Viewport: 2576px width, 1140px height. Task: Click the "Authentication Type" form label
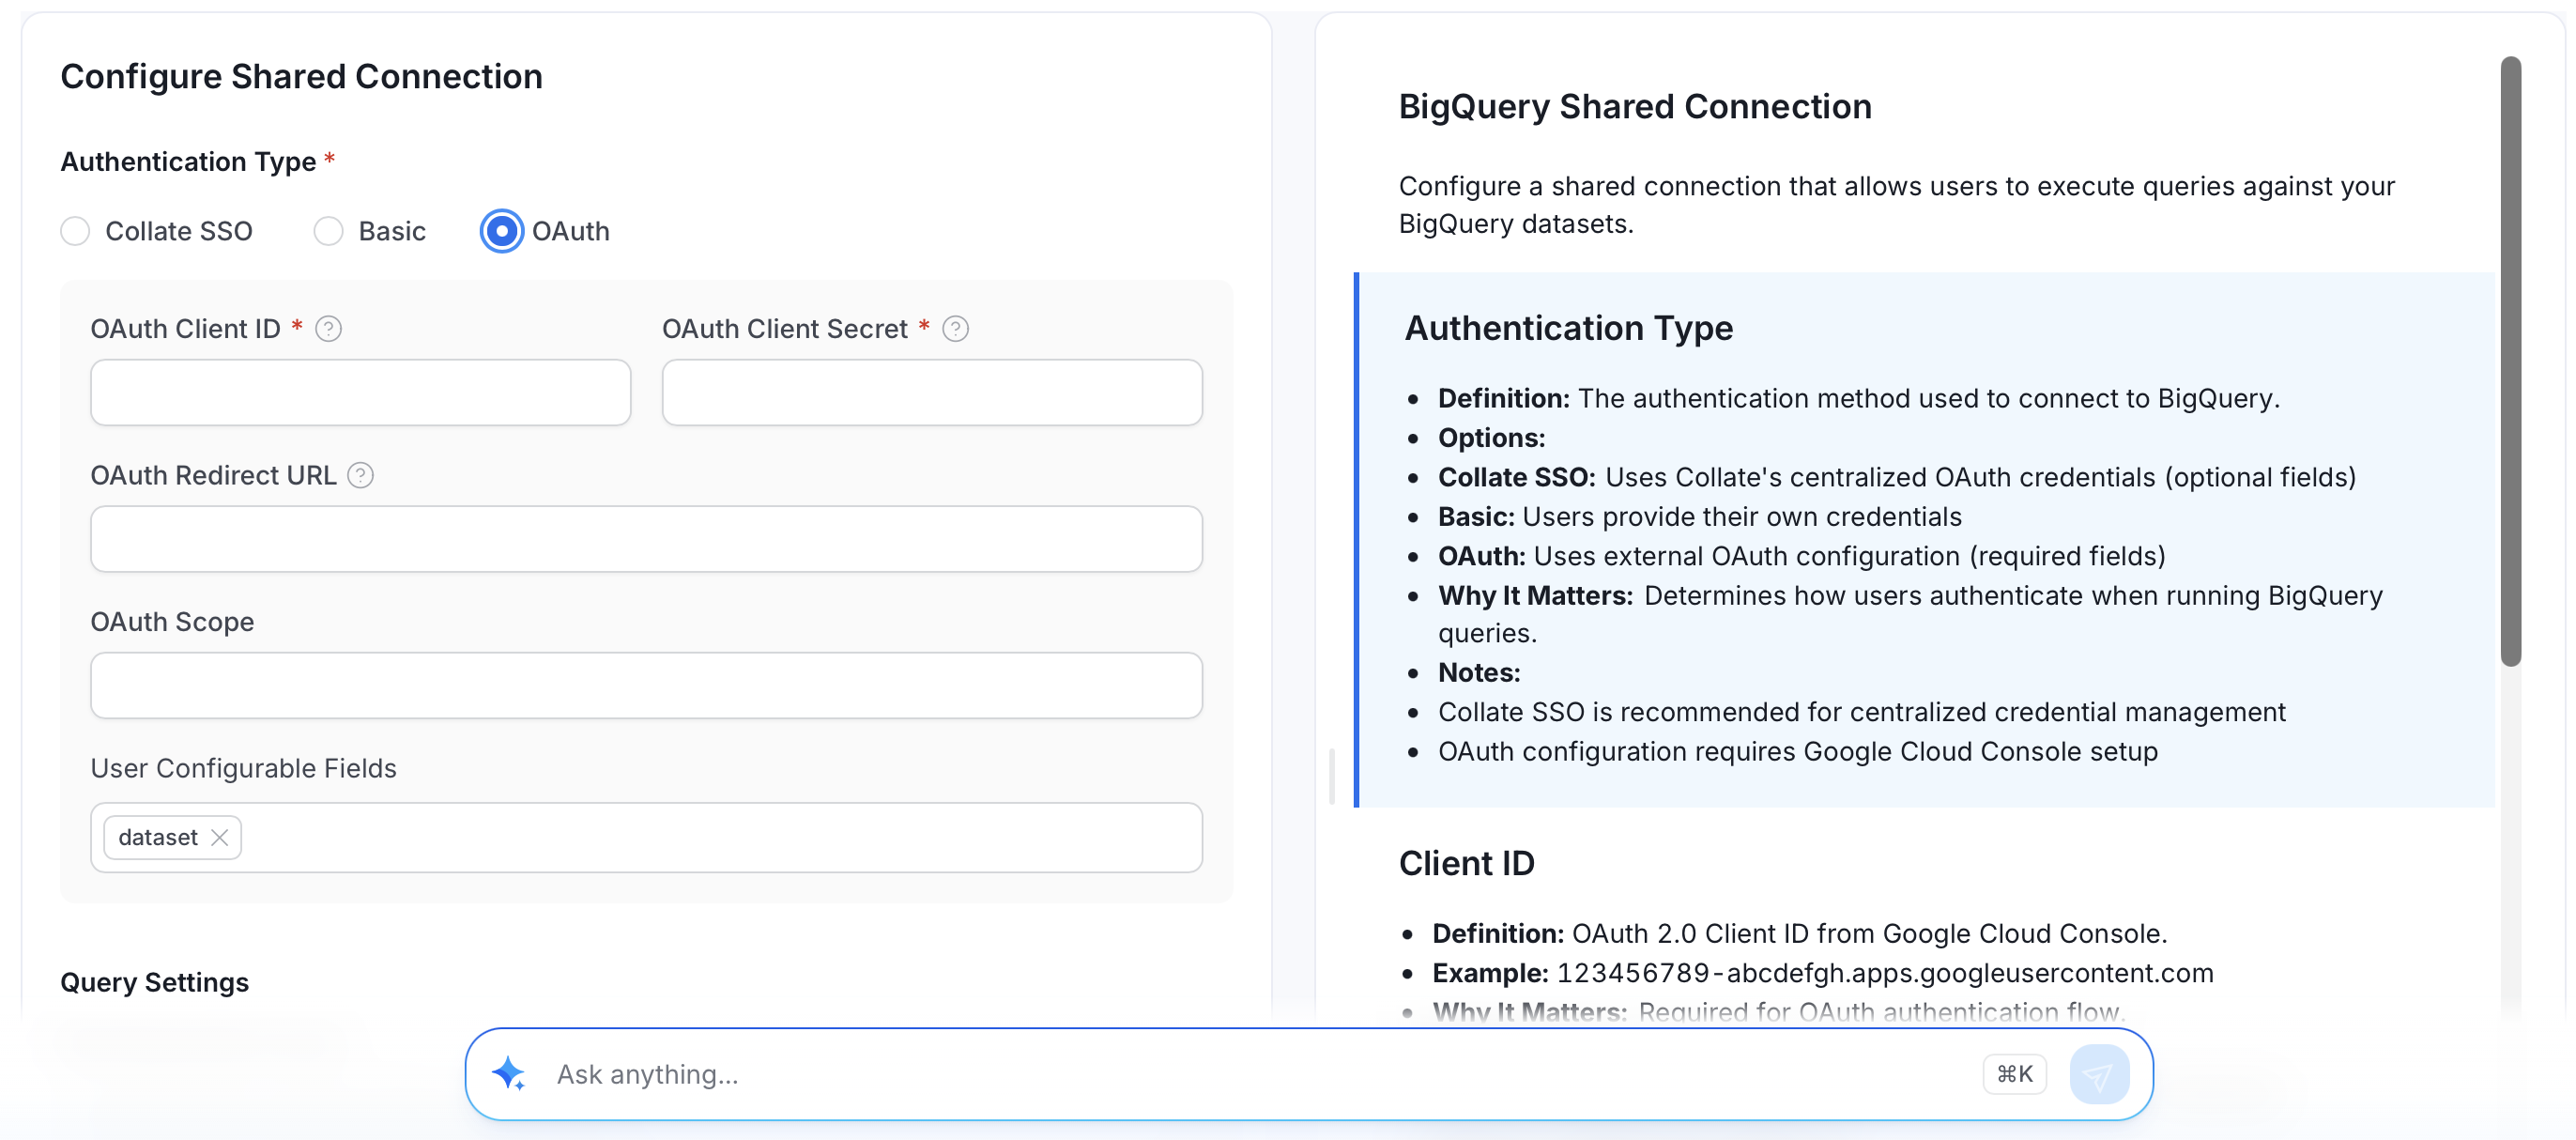pos(188,162)
